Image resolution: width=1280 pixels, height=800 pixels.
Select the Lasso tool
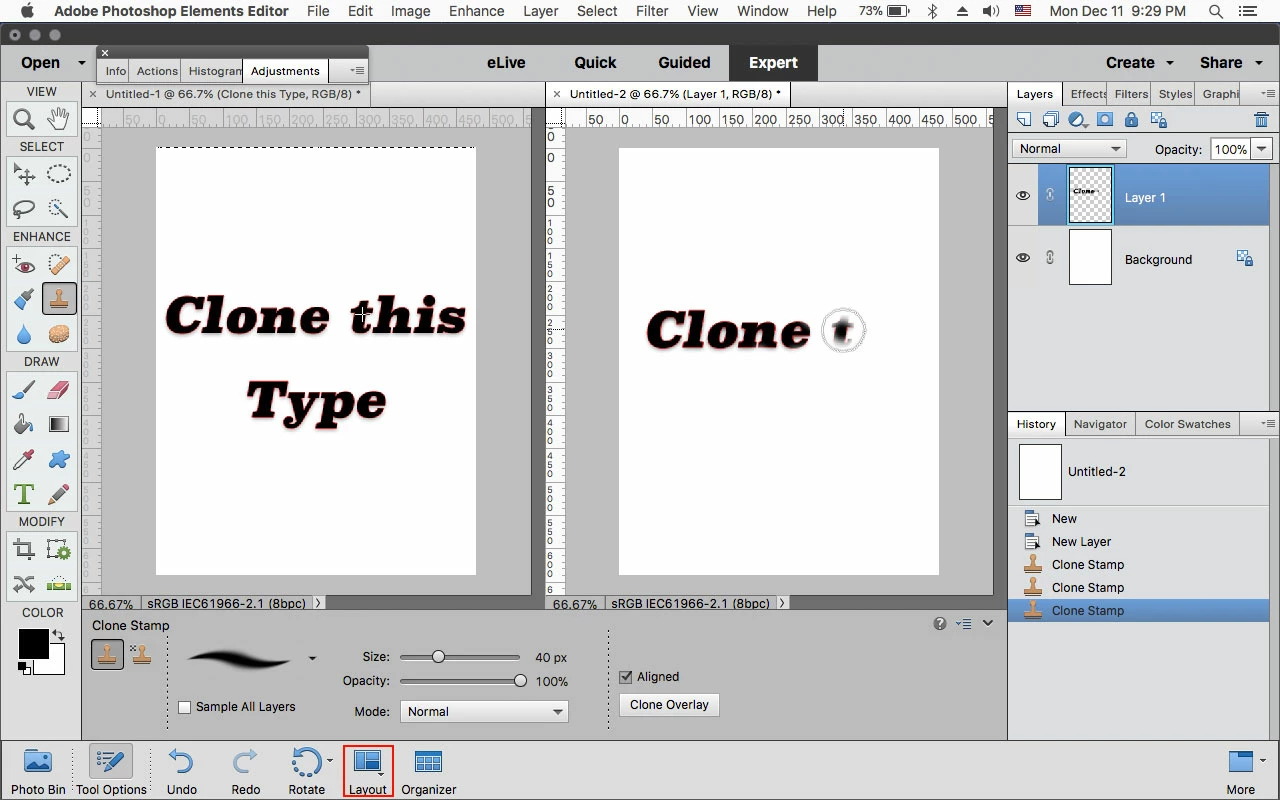pos(24,208)
